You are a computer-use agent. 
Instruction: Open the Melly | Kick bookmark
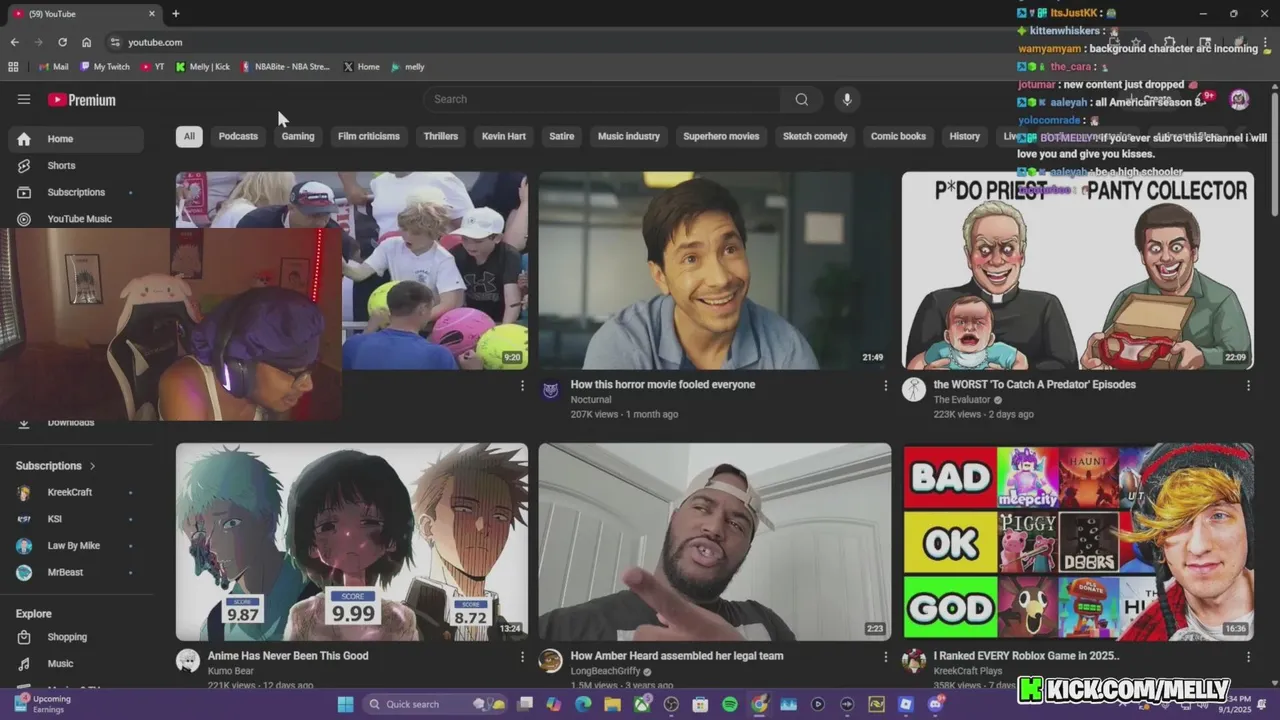coord(202,67)
